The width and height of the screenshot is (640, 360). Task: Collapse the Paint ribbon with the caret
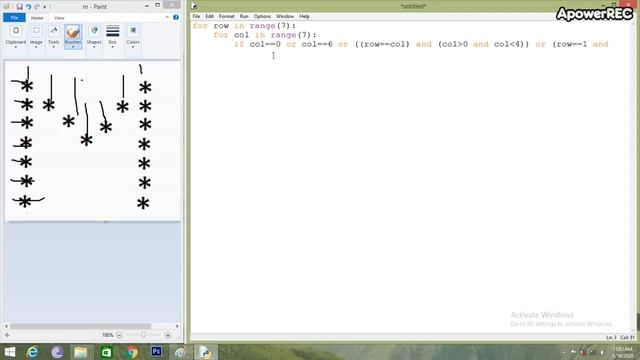click(x=167, y=18)
